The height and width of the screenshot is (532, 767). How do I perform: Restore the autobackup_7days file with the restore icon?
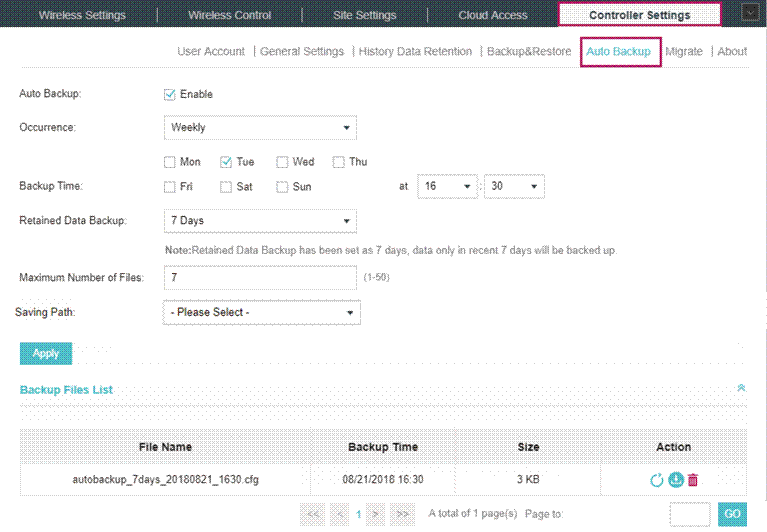click(x=656, y=480)
